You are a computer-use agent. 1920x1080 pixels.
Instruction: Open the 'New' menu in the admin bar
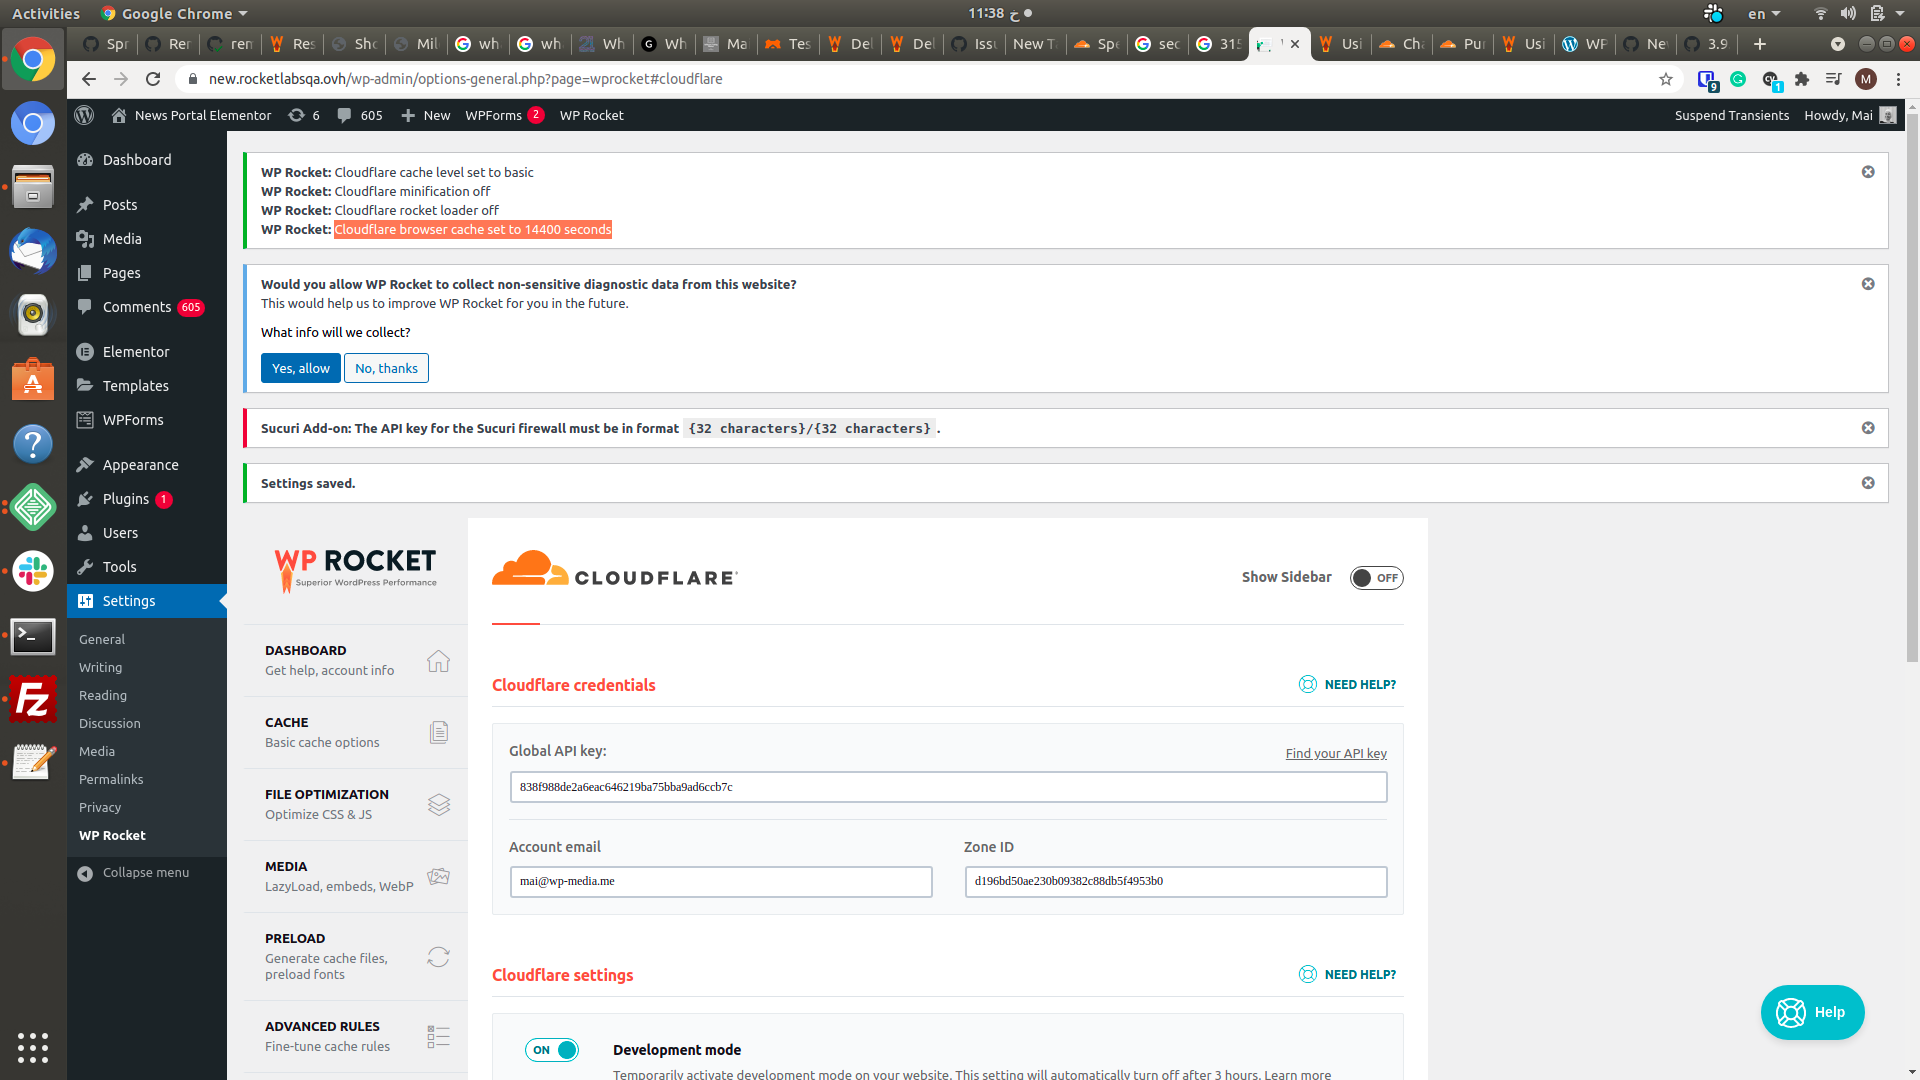point(425,115)
